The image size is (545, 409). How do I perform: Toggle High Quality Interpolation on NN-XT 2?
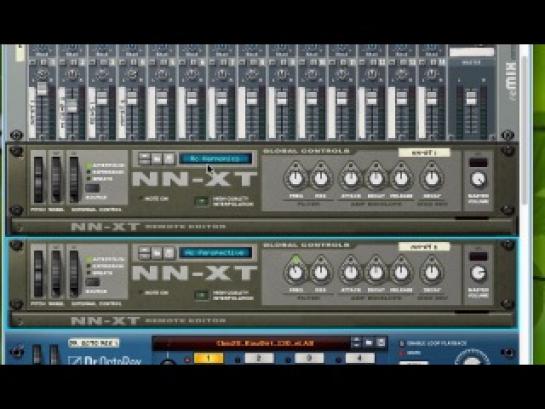click(202, 295)
